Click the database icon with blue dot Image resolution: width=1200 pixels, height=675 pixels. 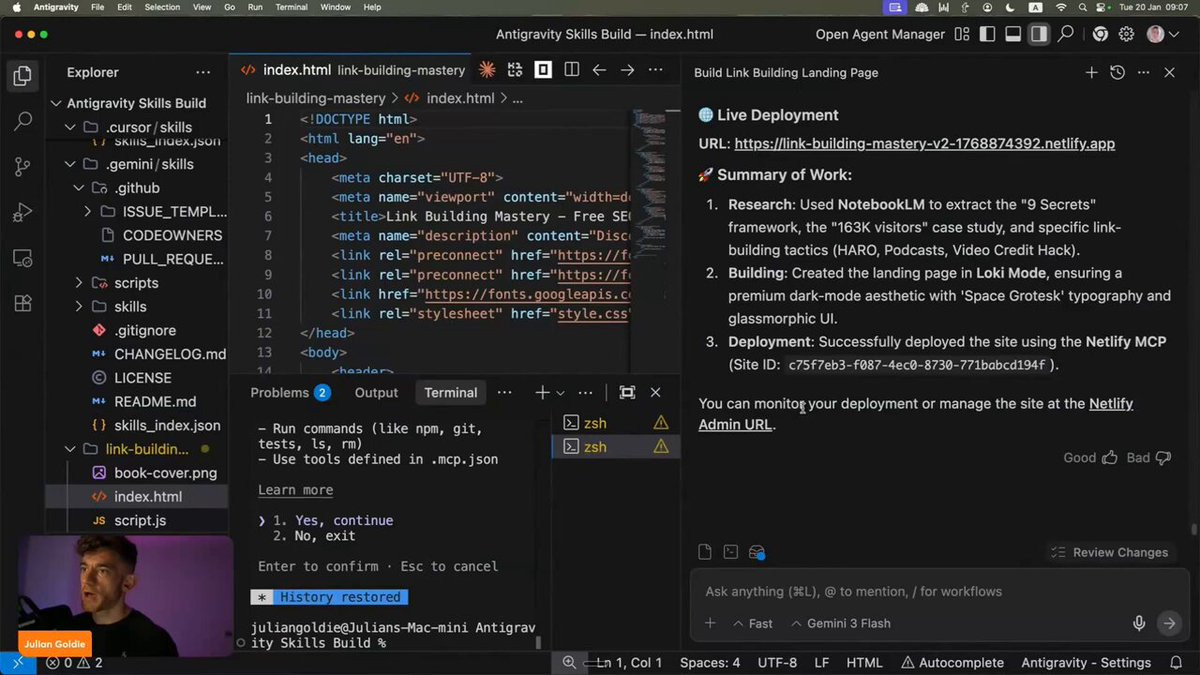coord(757,552)
